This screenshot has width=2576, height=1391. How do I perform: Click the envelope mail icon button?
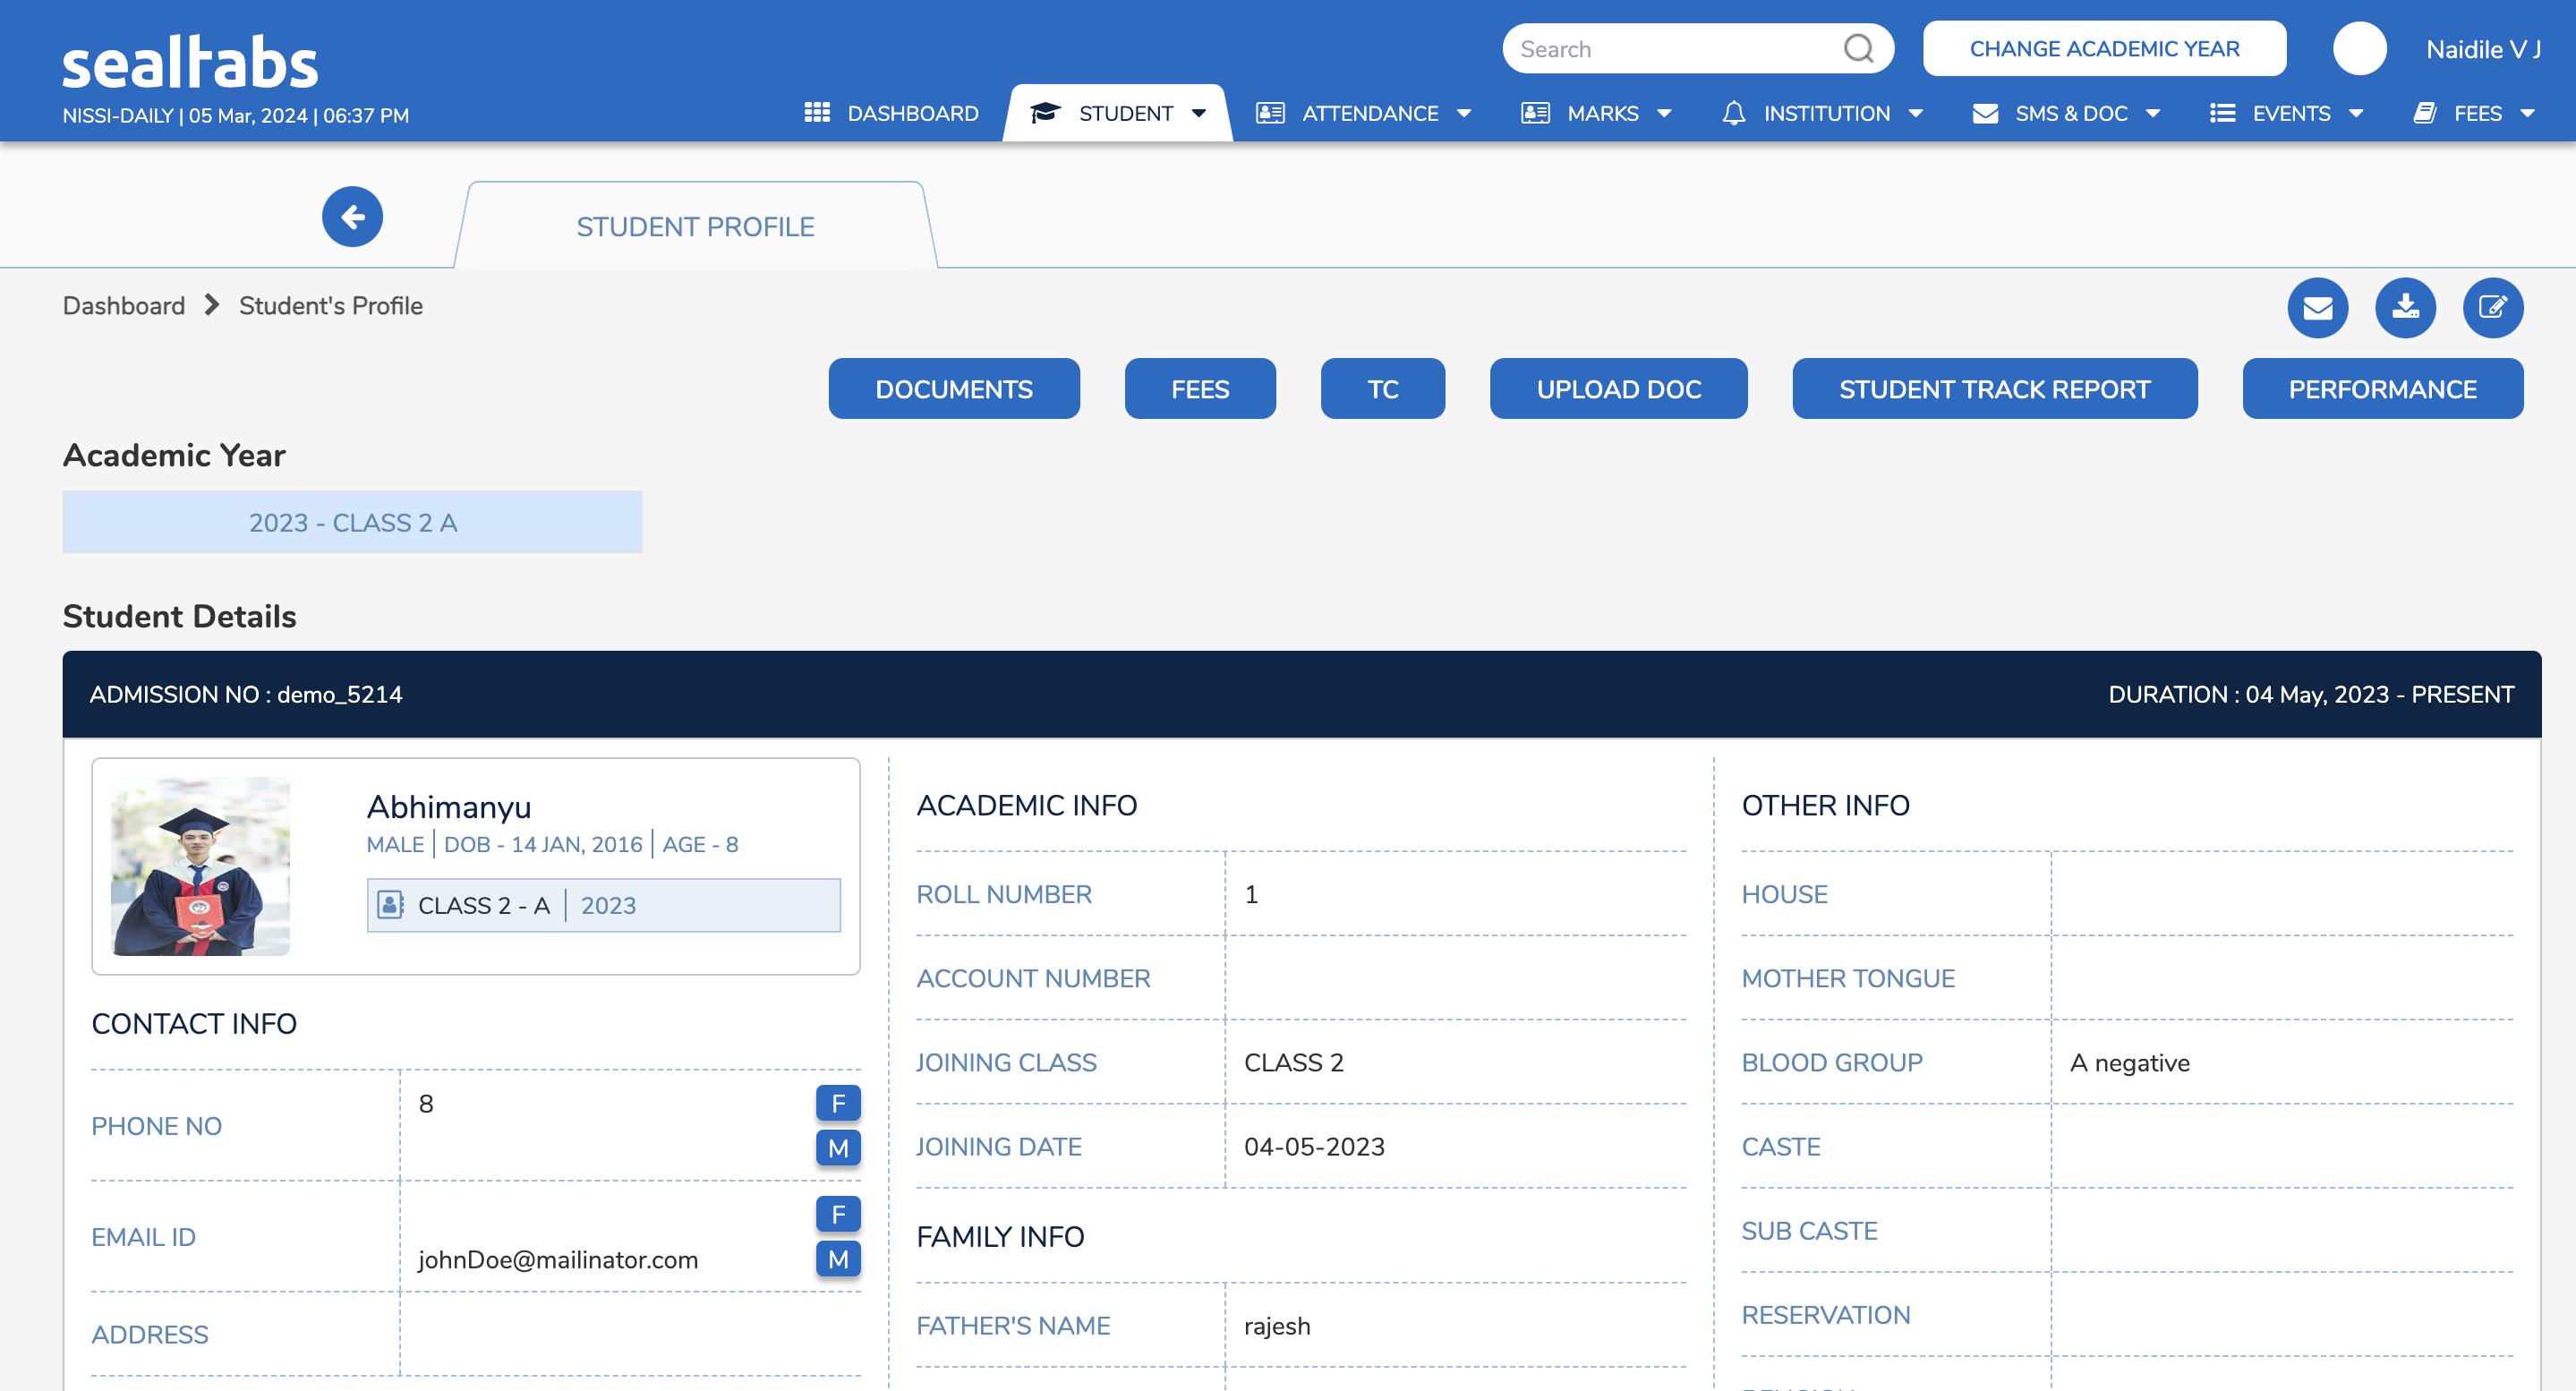2317,307
